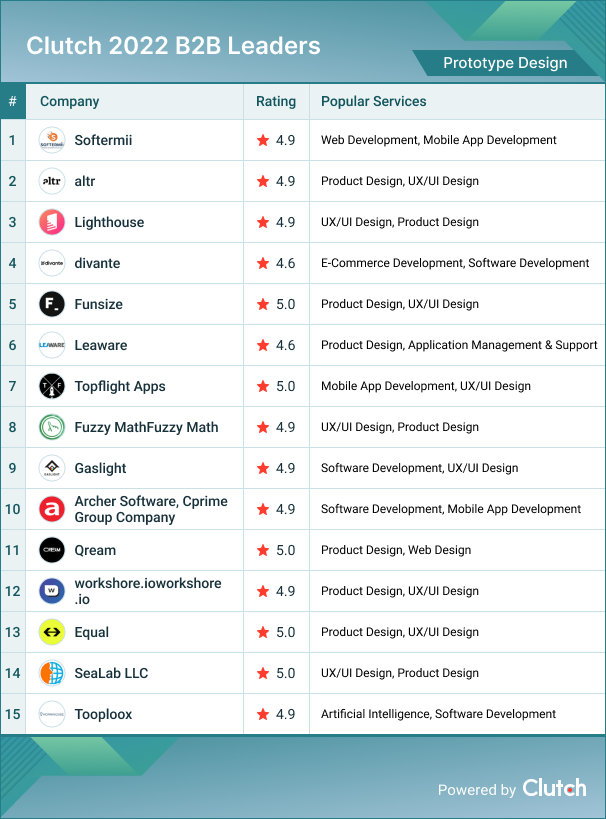This screenshot has height=819, width=606.
Task: Open the Tooploox company name link
Action: point(103,714)
